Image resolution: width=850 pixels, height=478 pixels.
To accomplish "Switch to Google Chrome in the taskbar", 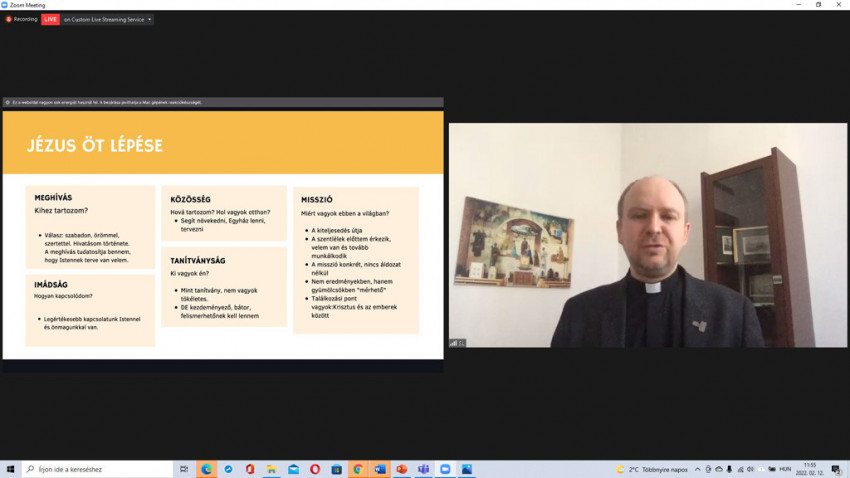I will (x=358, y=469).
